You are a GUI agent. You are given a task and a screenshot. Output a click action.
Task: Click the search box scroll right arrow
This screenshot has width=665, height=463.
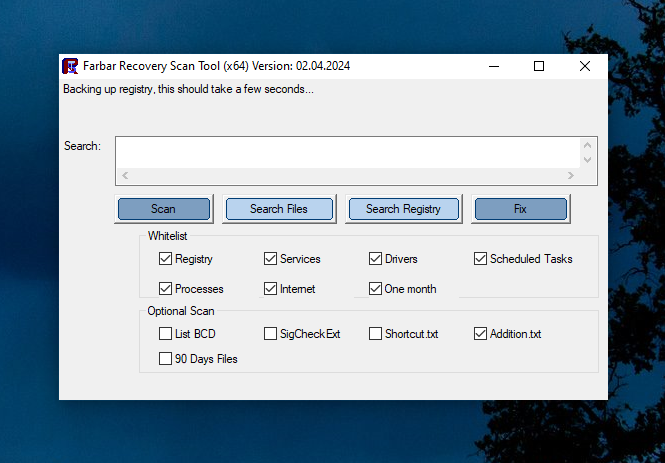click(x=571, y=176)
